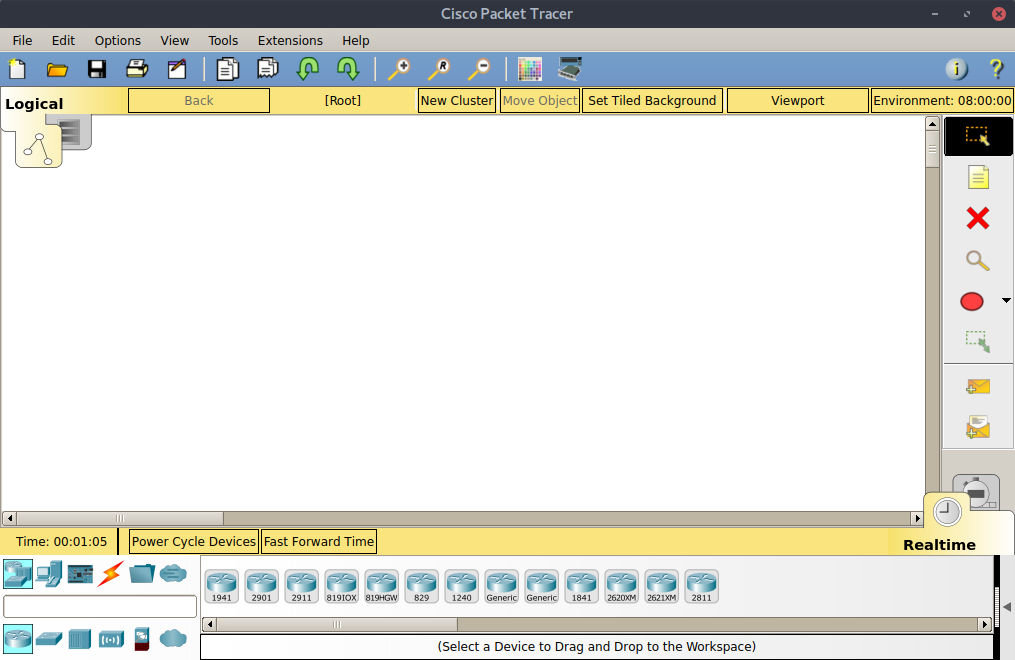Open the drawing palette icon
1015x660 pixels.
pyautogui.click(x=530, y=69)
